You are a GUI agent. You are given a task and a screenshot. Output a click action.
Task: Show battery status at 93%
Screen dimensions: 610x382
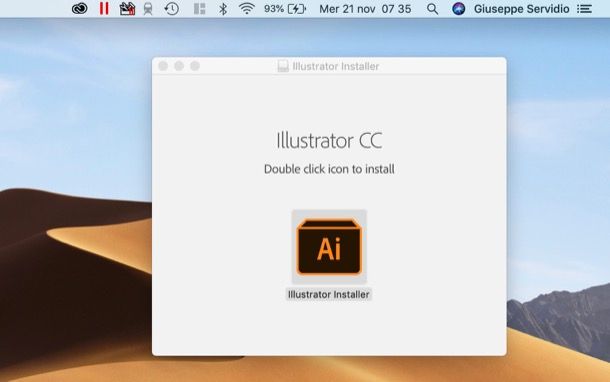[x=285, y=9]
